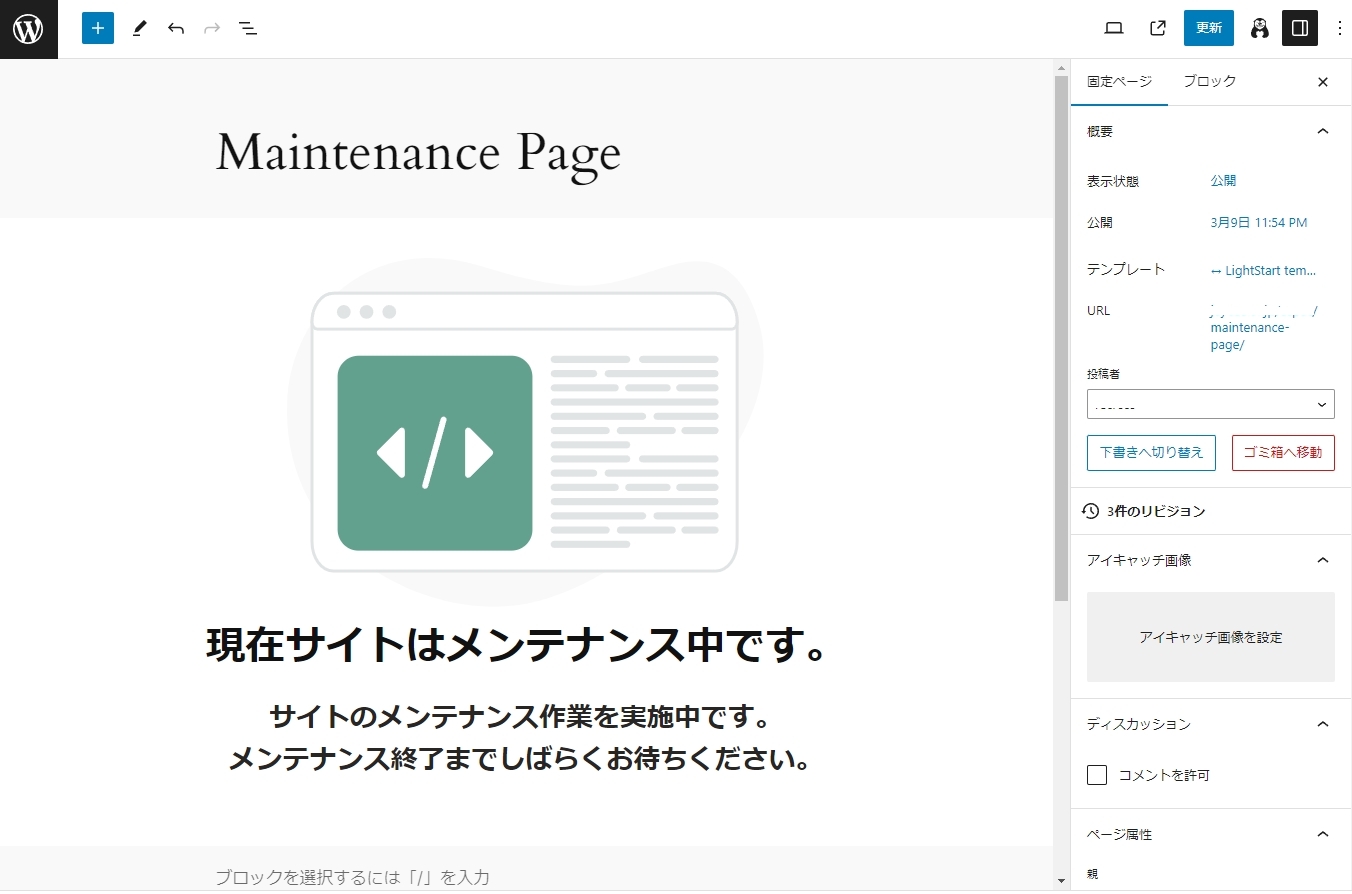Click the WordPress logo icon
1352x894 pixels.
28,29
